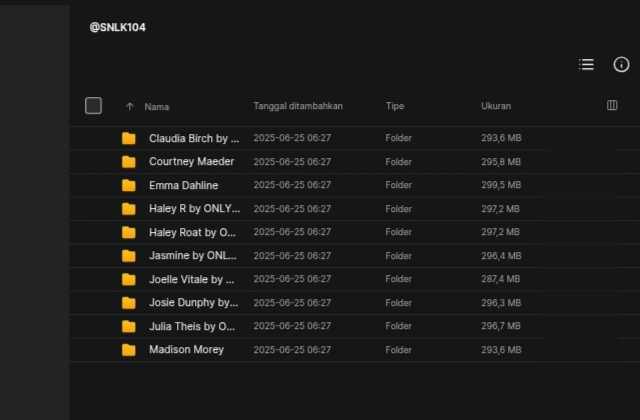Click folder icon of Madison Morey row

[x=129, y=350]
